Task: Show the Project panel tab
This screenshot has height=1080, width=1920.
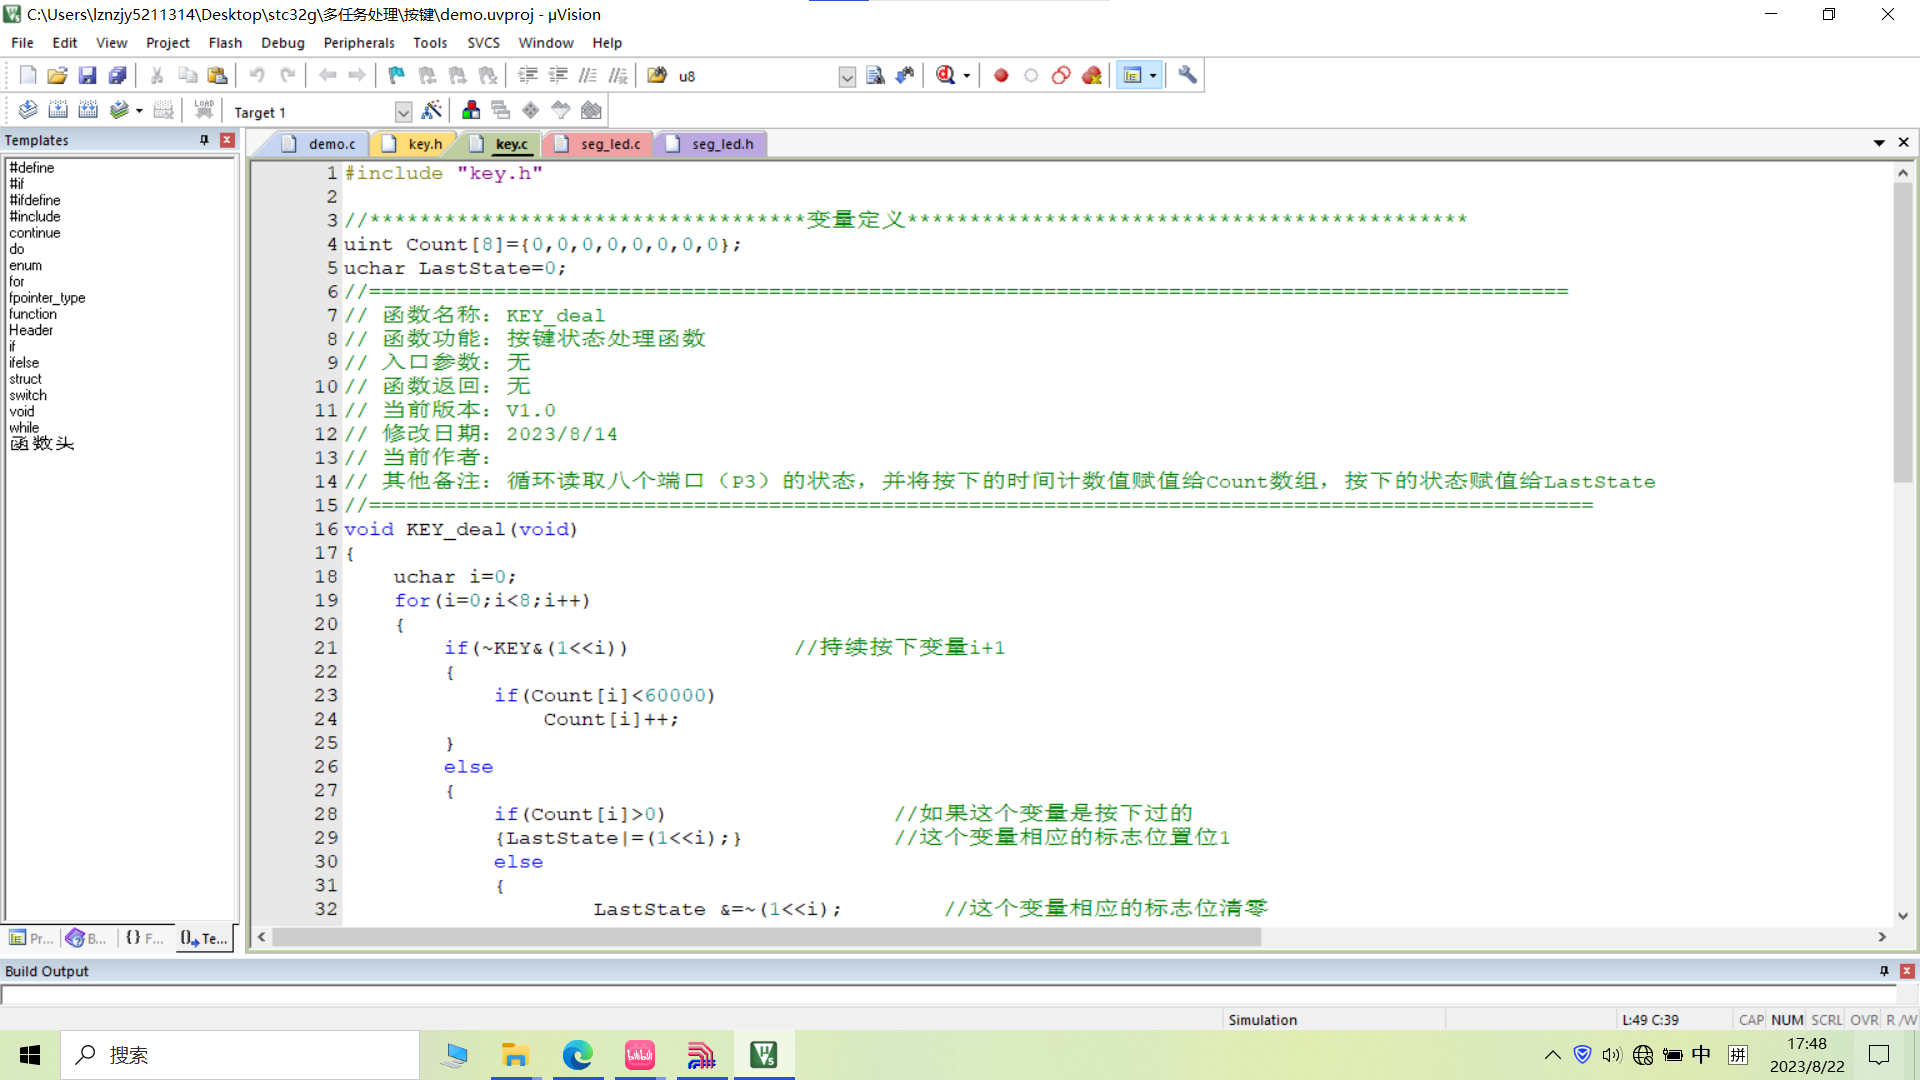Action: pos(31,938)
